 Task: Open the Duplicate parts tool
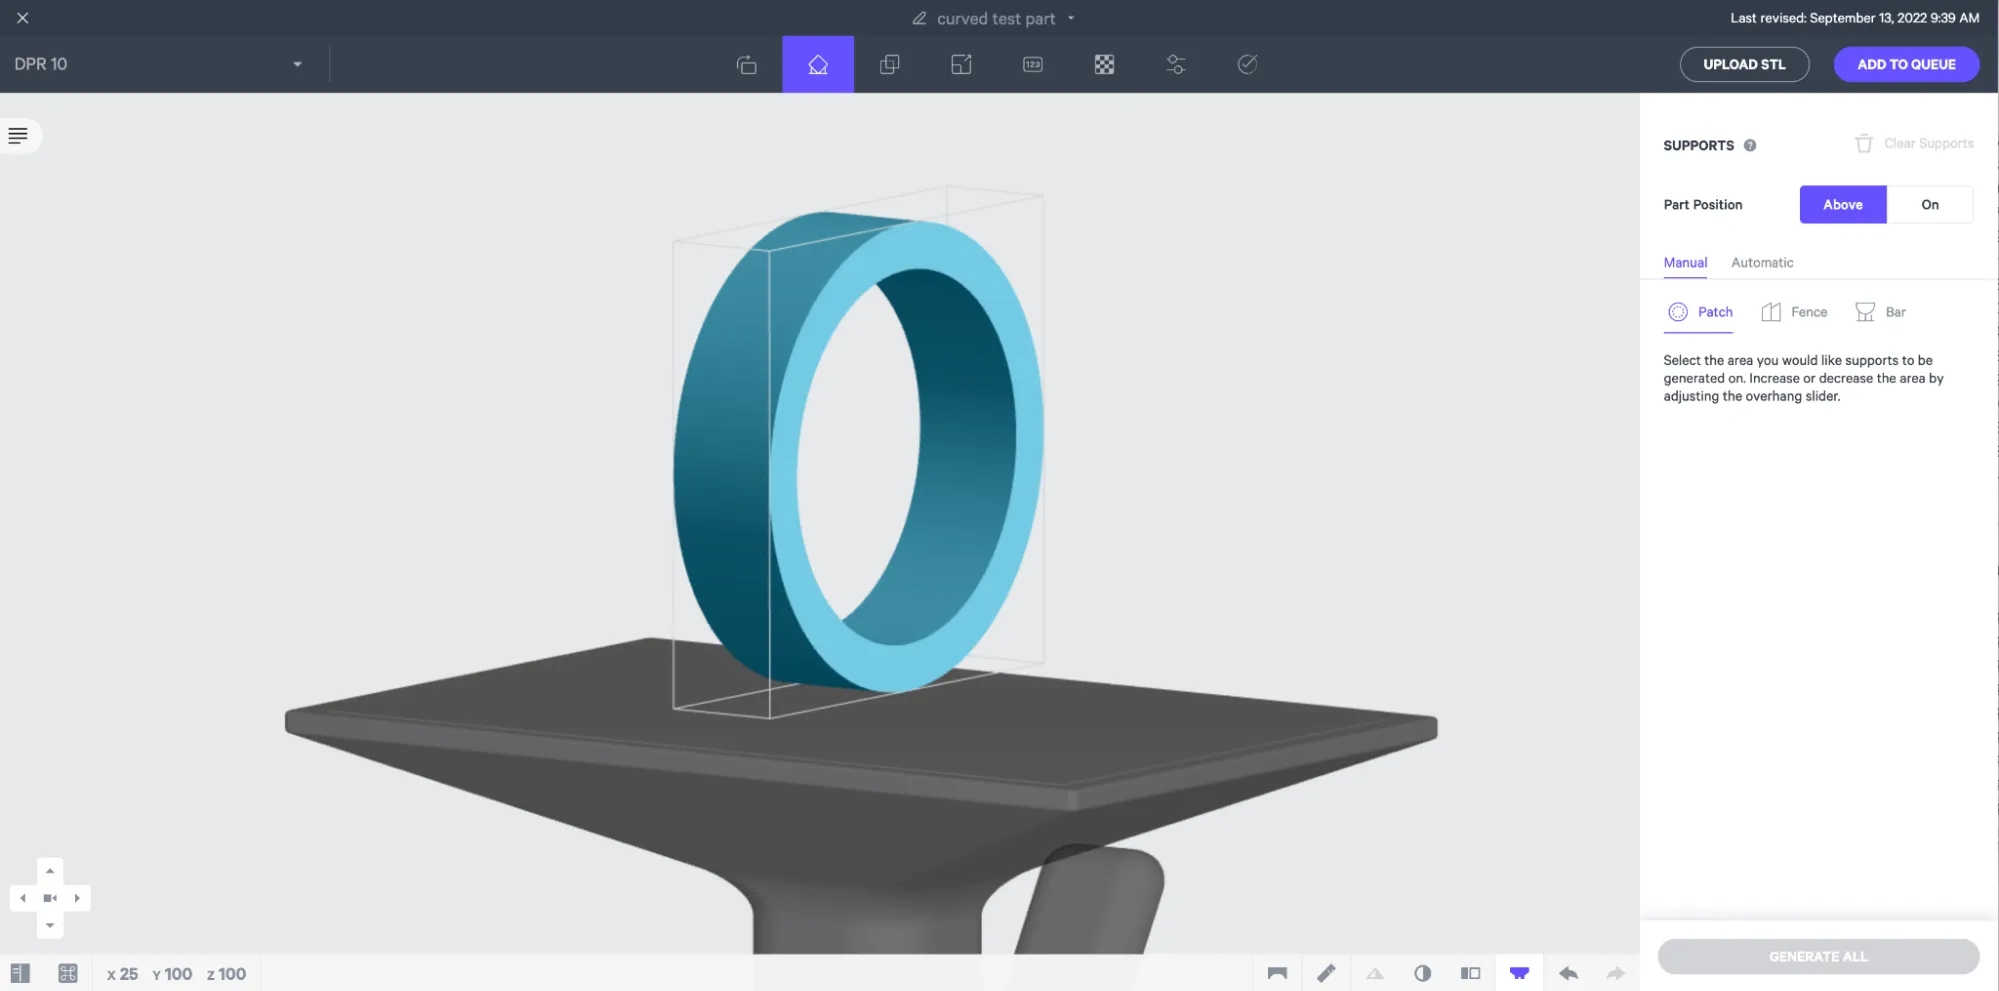pos(889,64)
